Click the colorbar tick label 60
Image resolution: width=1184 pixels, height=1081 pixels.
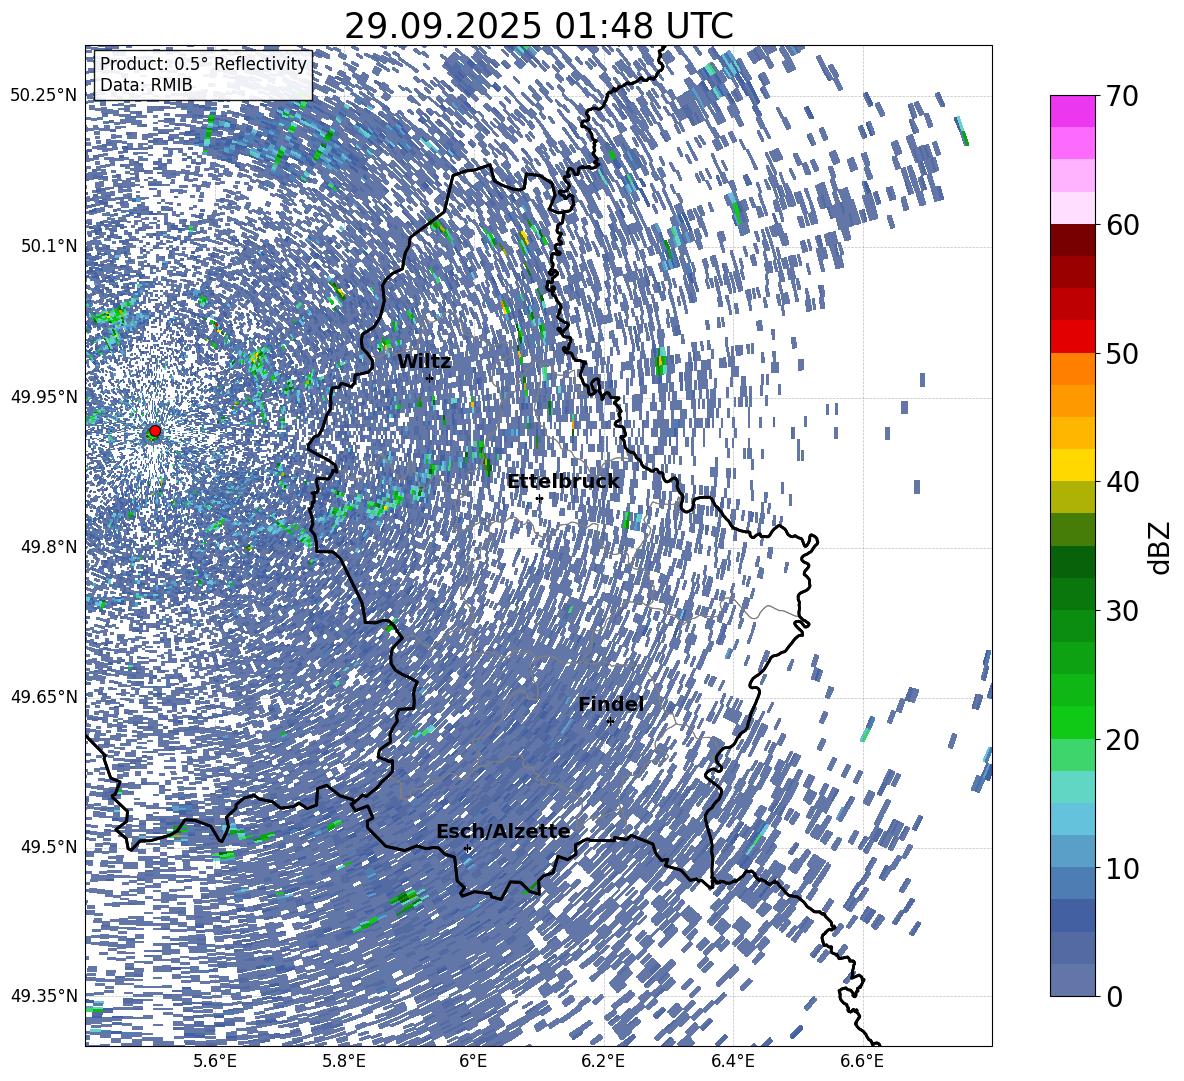pyautogui.click(x=1123, y=225)
